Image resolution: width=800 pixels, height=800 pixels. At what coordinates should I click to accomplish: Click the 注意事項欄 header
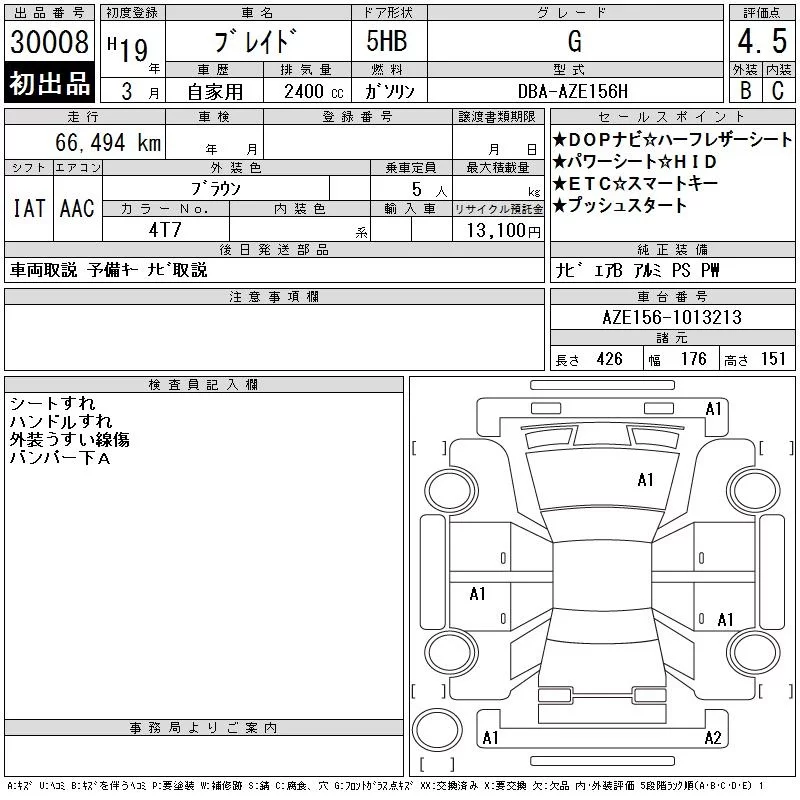274,296
